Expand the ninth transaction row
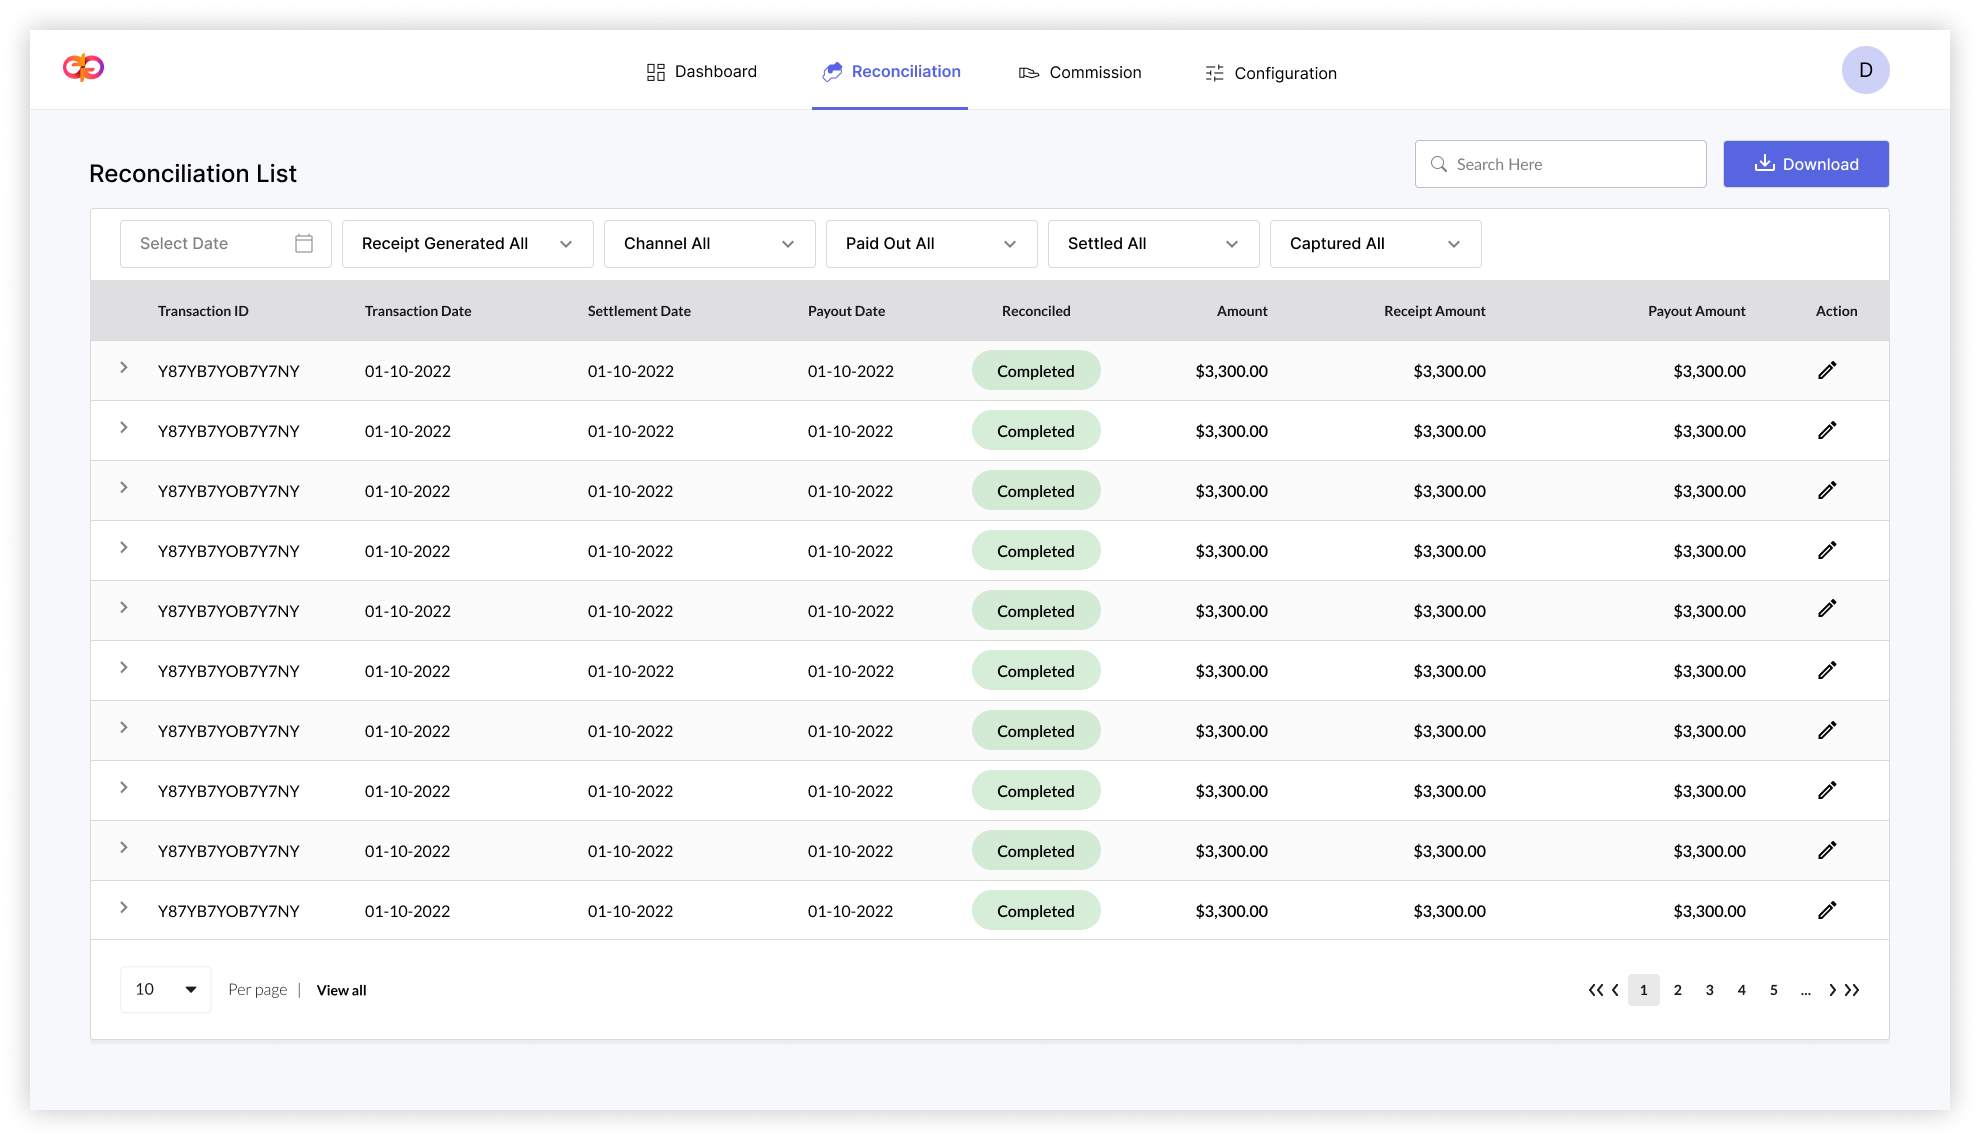Viewport: 1980px width, 1140px height. tap(124, 848)
